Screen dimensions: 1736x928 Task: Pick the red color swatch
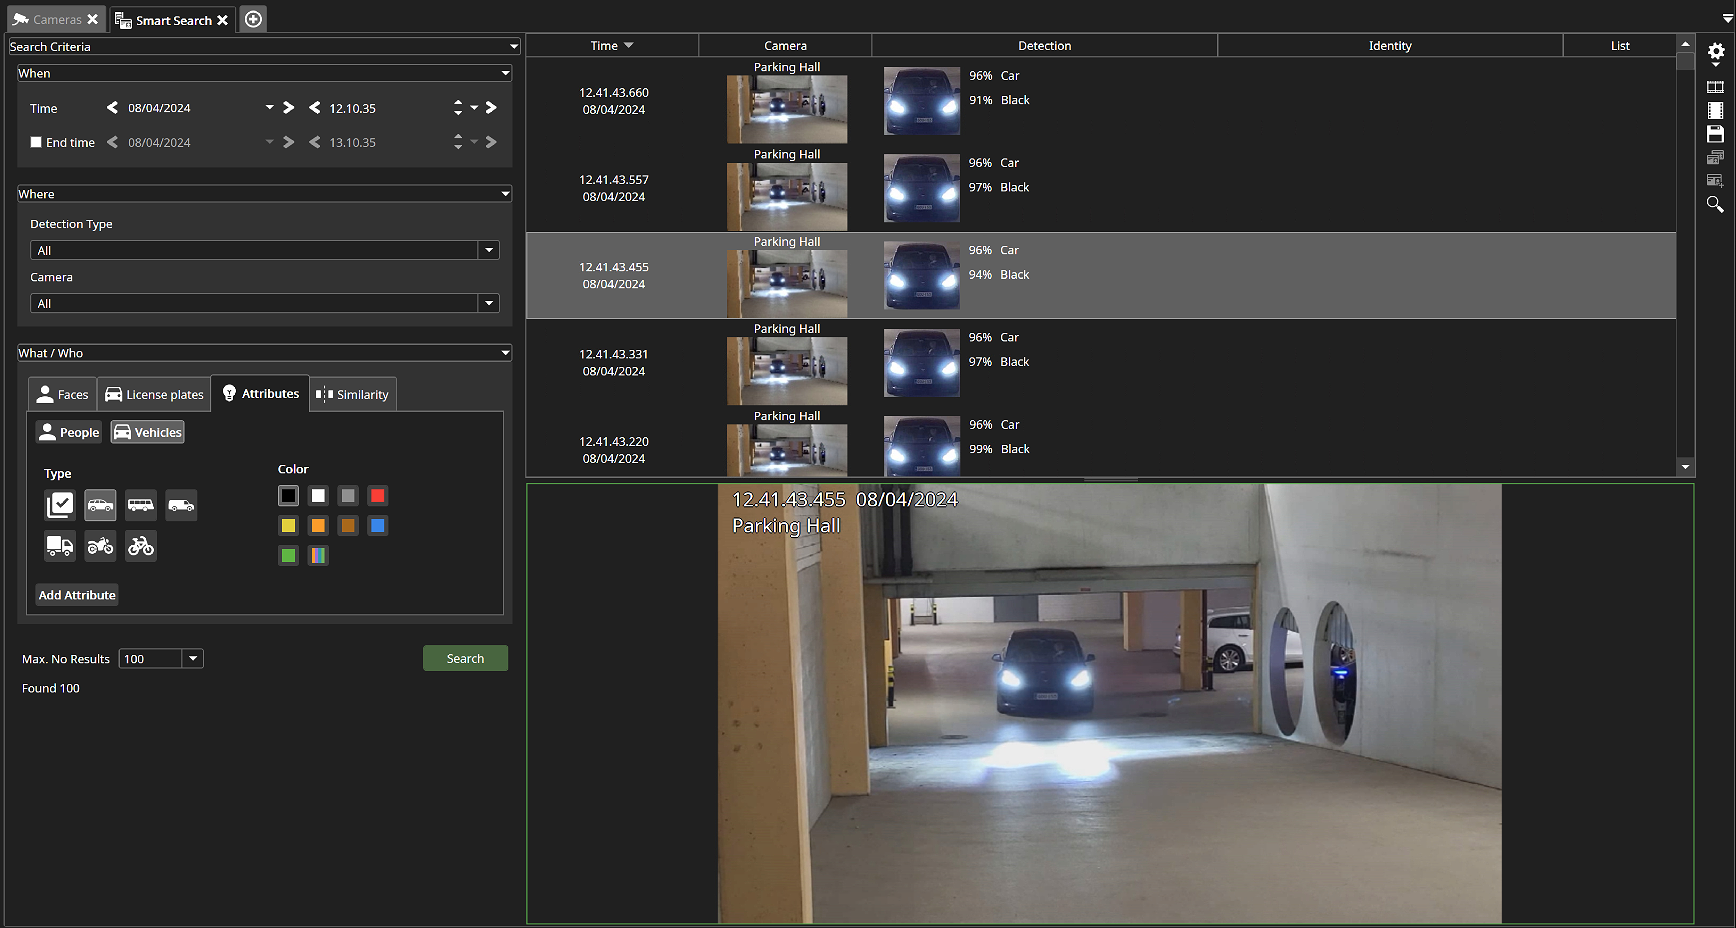[377, 496]
